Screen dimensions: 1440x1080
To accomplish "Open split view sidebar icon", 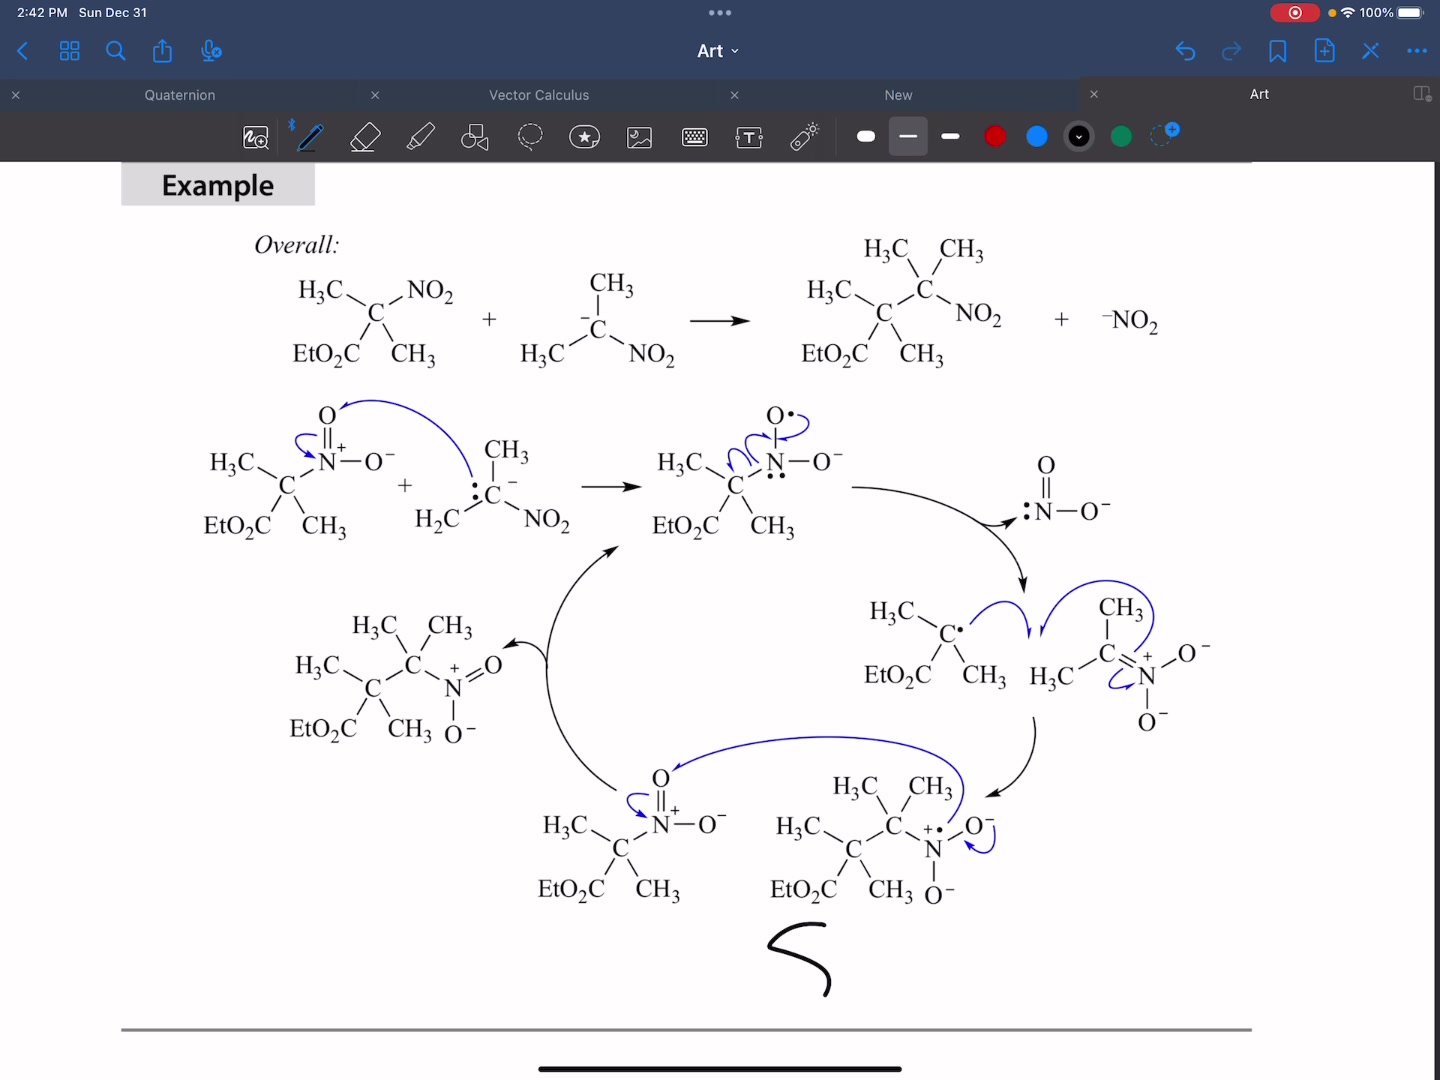I will coord(1422,94).
